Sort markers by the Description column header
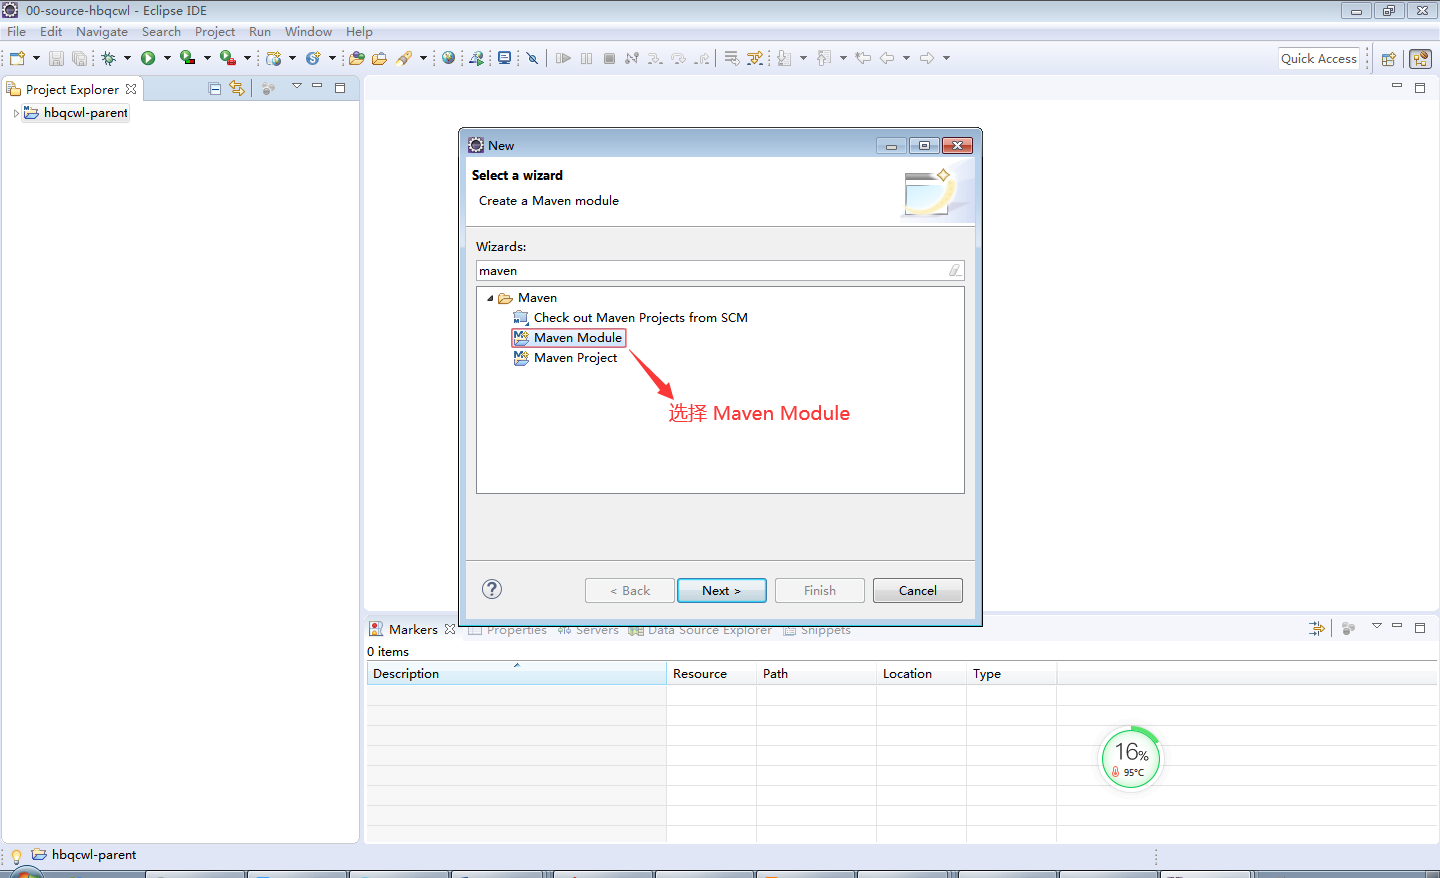The width and height of the screenshot is (1440, 878). [516, 674]
